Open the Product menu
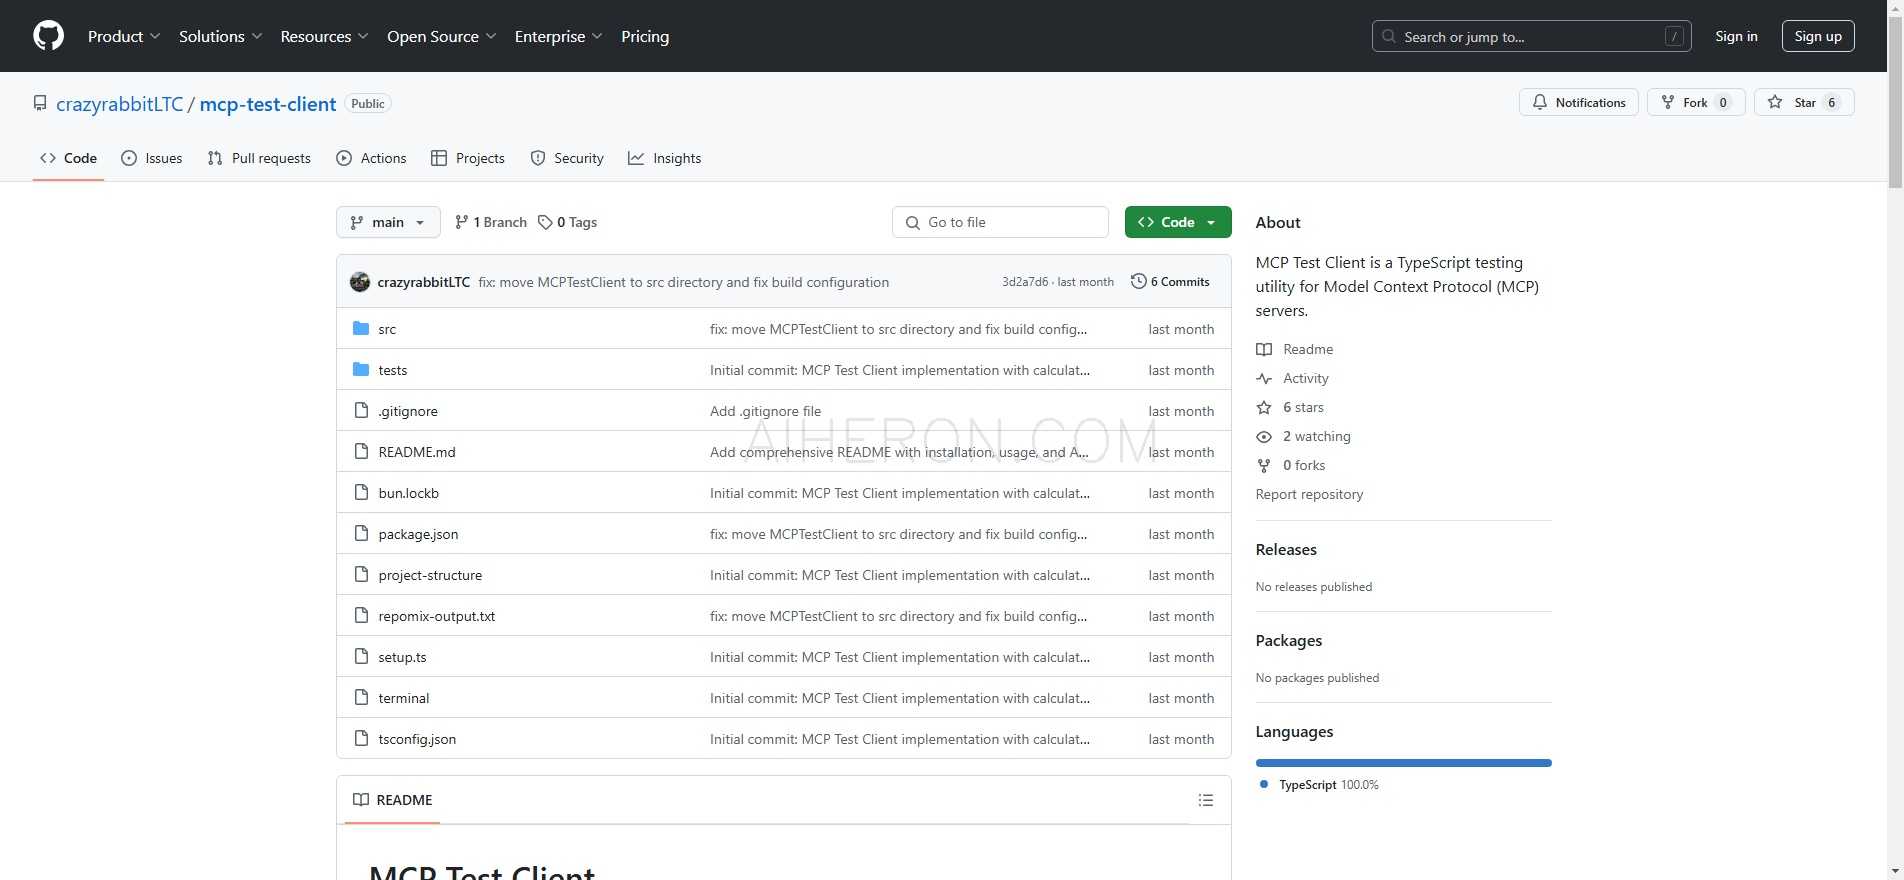 coord(124,36)
